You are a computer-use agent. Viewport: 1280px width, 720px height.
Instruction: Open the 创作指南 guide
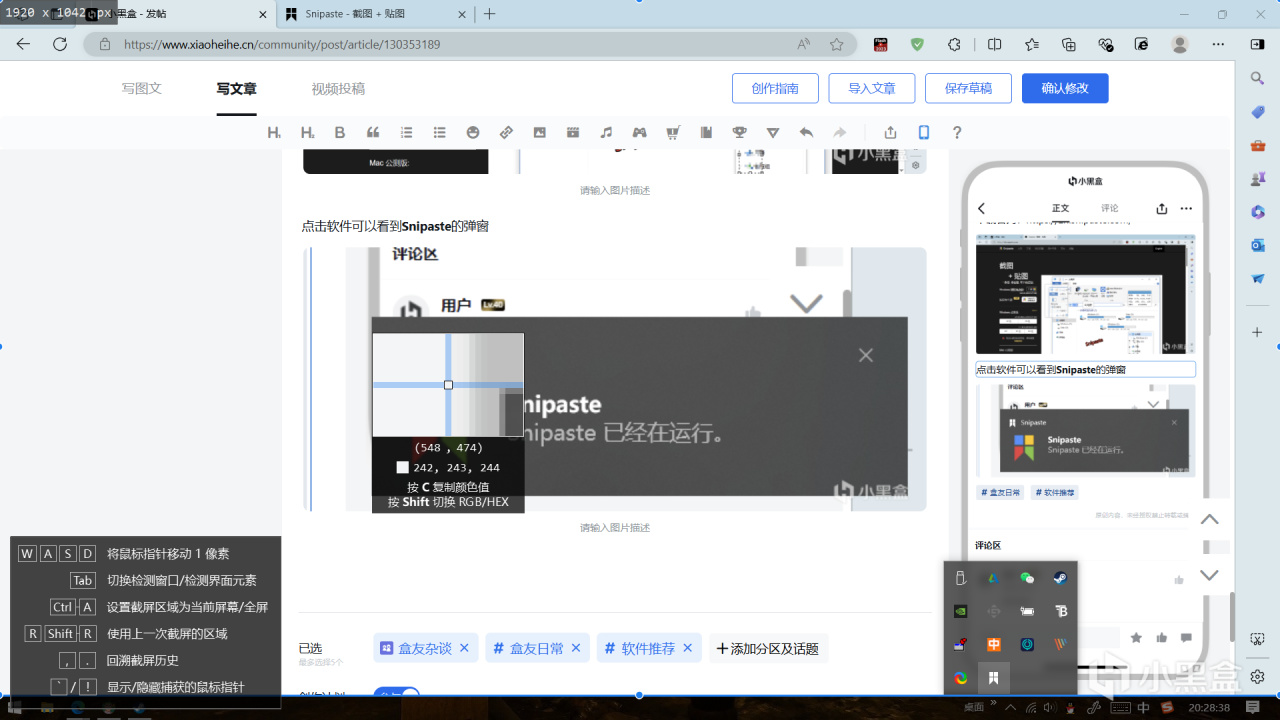click(775, 88)
